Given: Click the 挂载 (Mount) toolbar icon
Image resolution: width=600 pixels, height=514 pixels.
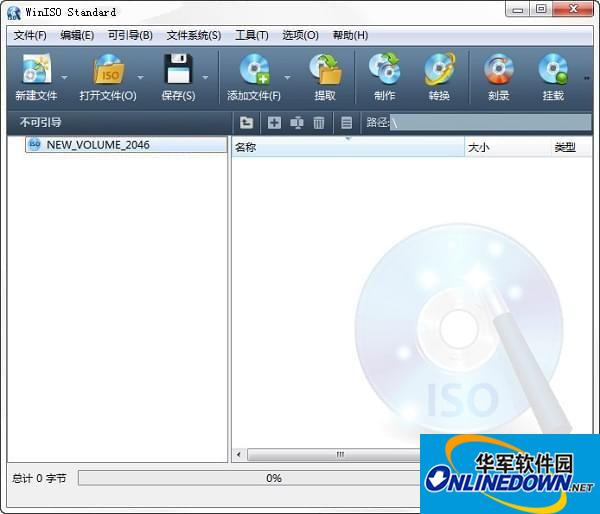Looking at the screenshot, I should pyautogui.click(x=553, y=70).
